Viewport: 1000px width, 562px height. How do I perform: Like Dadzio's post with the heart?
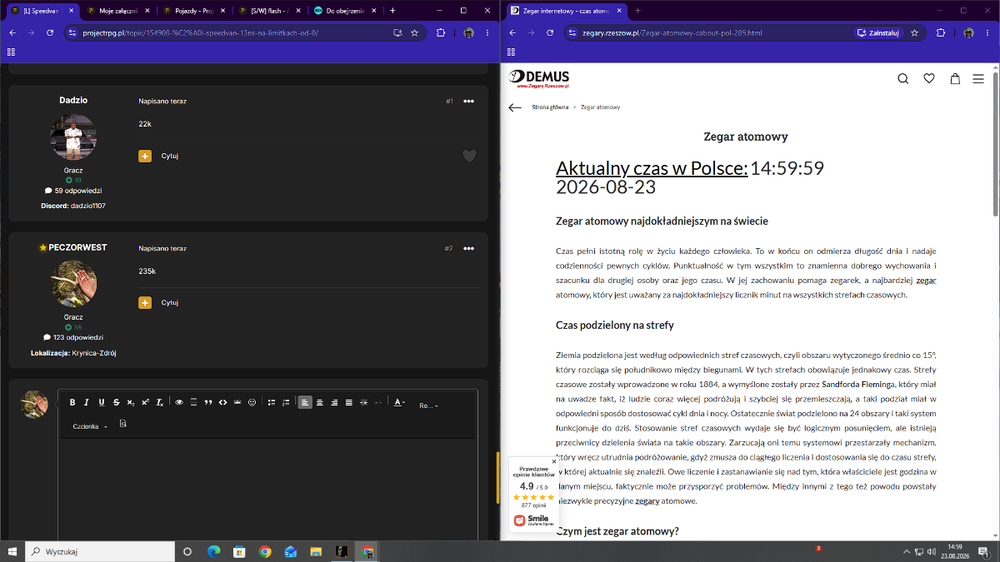(469, 156)
